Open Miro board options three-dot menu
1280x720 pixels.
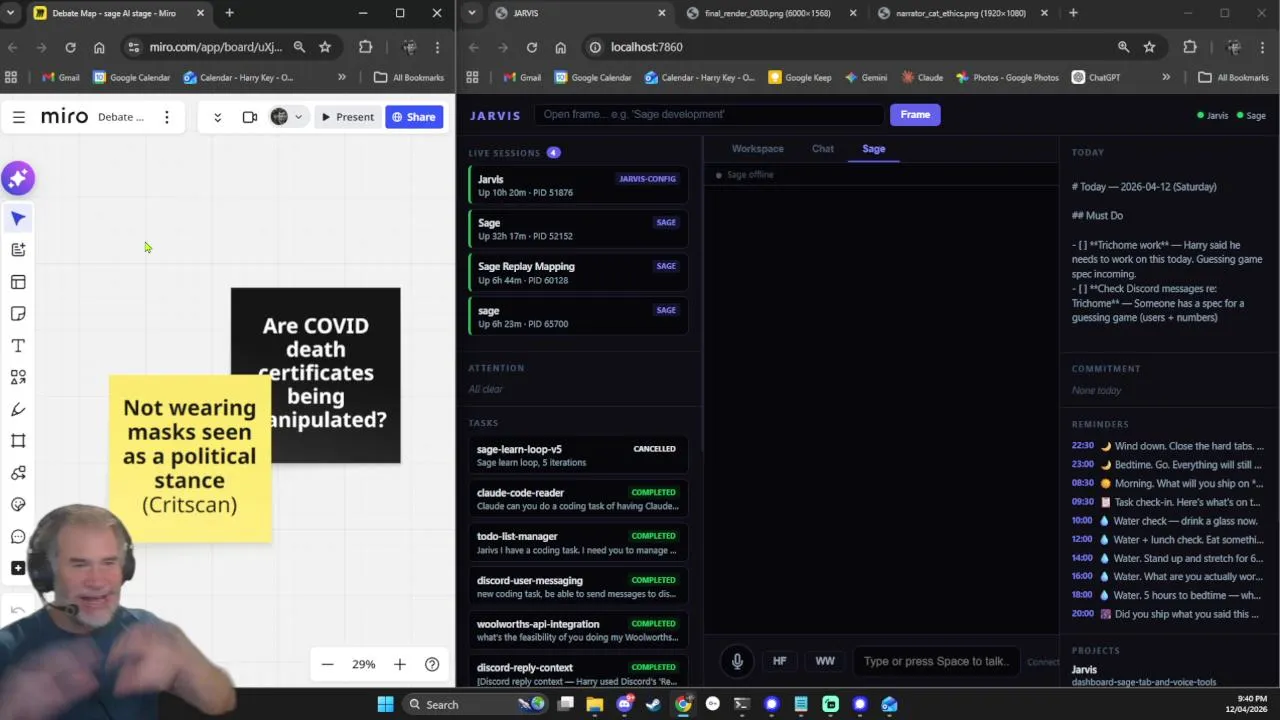tap(167, 117)
